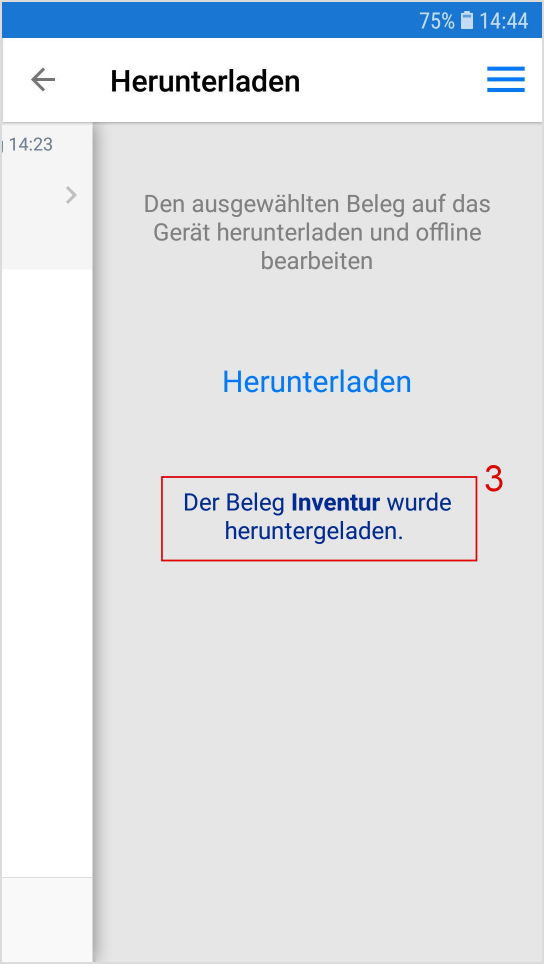
Task: Tap the 75% battery percentage
Action: tap(437, 21)
